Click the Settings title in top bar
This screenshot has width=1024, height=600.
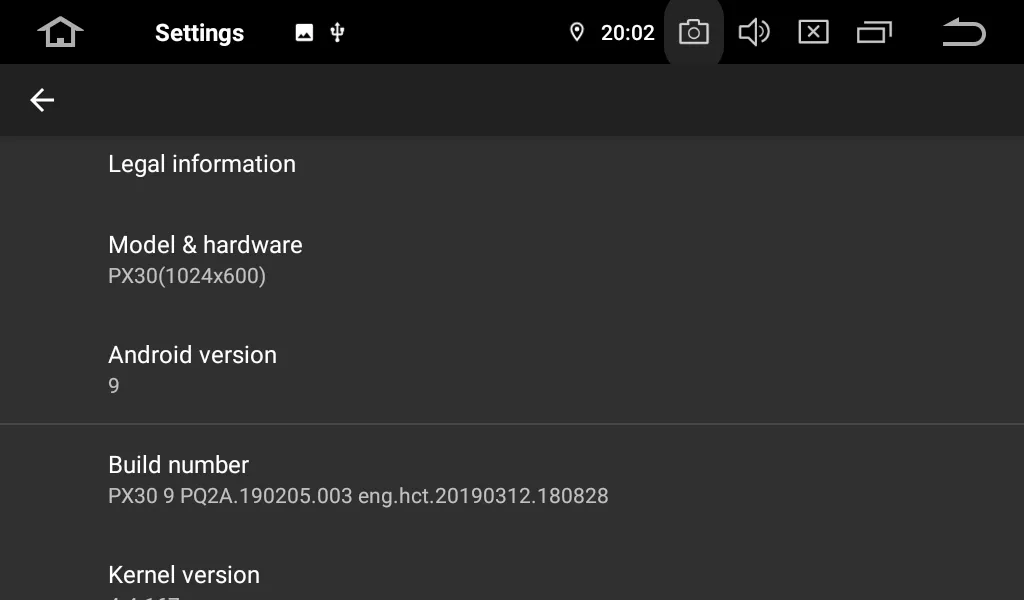(x=199, y=33)
